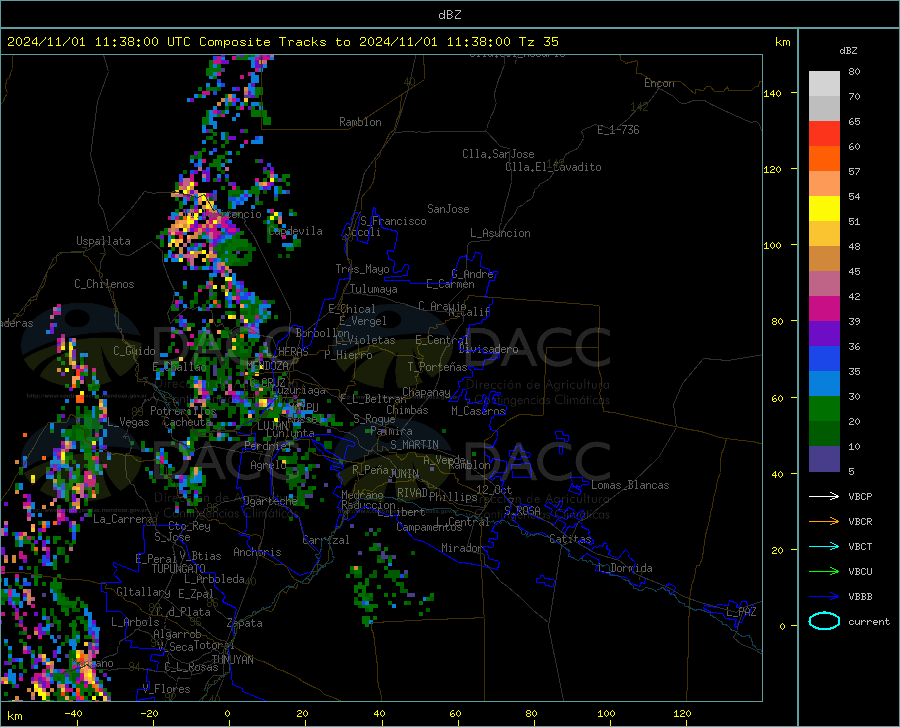Click the 'Clla.El_Cavadito' map label
Viewport: 900px width, 727px height.
pyautogui.click(x=553, y=167)
